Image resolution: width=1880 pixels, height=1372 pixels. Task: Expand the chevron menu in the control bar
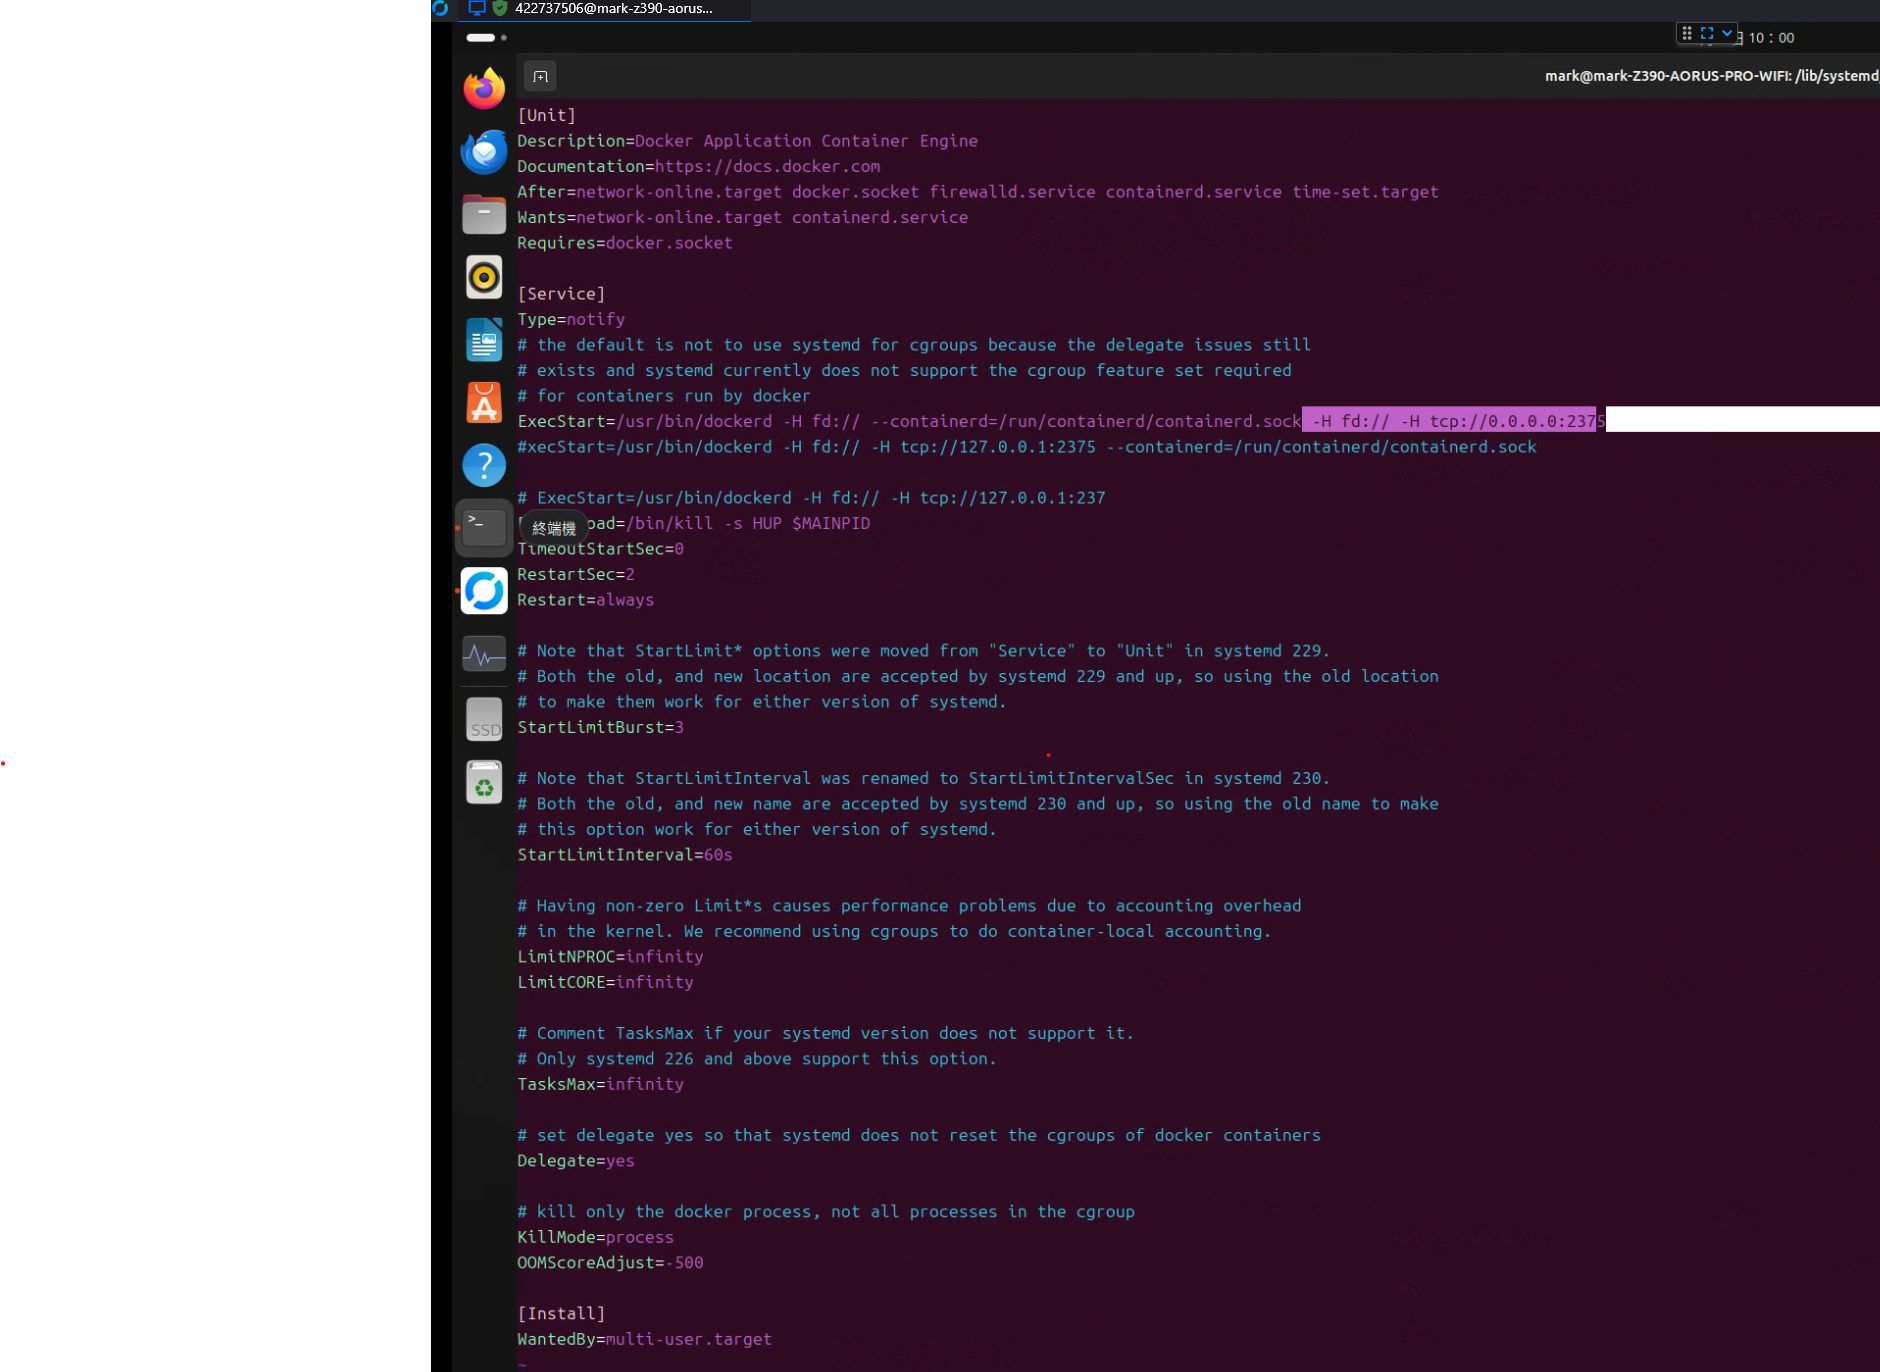pos(1726,33)
